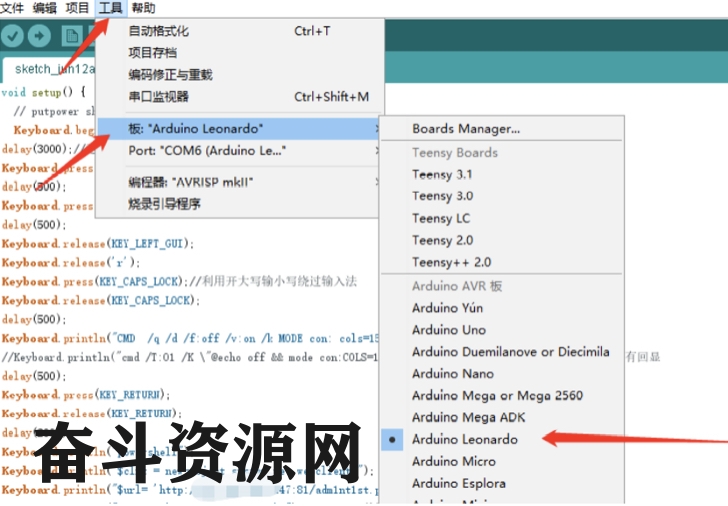Click the Keyboard.println("$url= 'http line
This screenshot has width=728, height=506.
pos(190,490)
